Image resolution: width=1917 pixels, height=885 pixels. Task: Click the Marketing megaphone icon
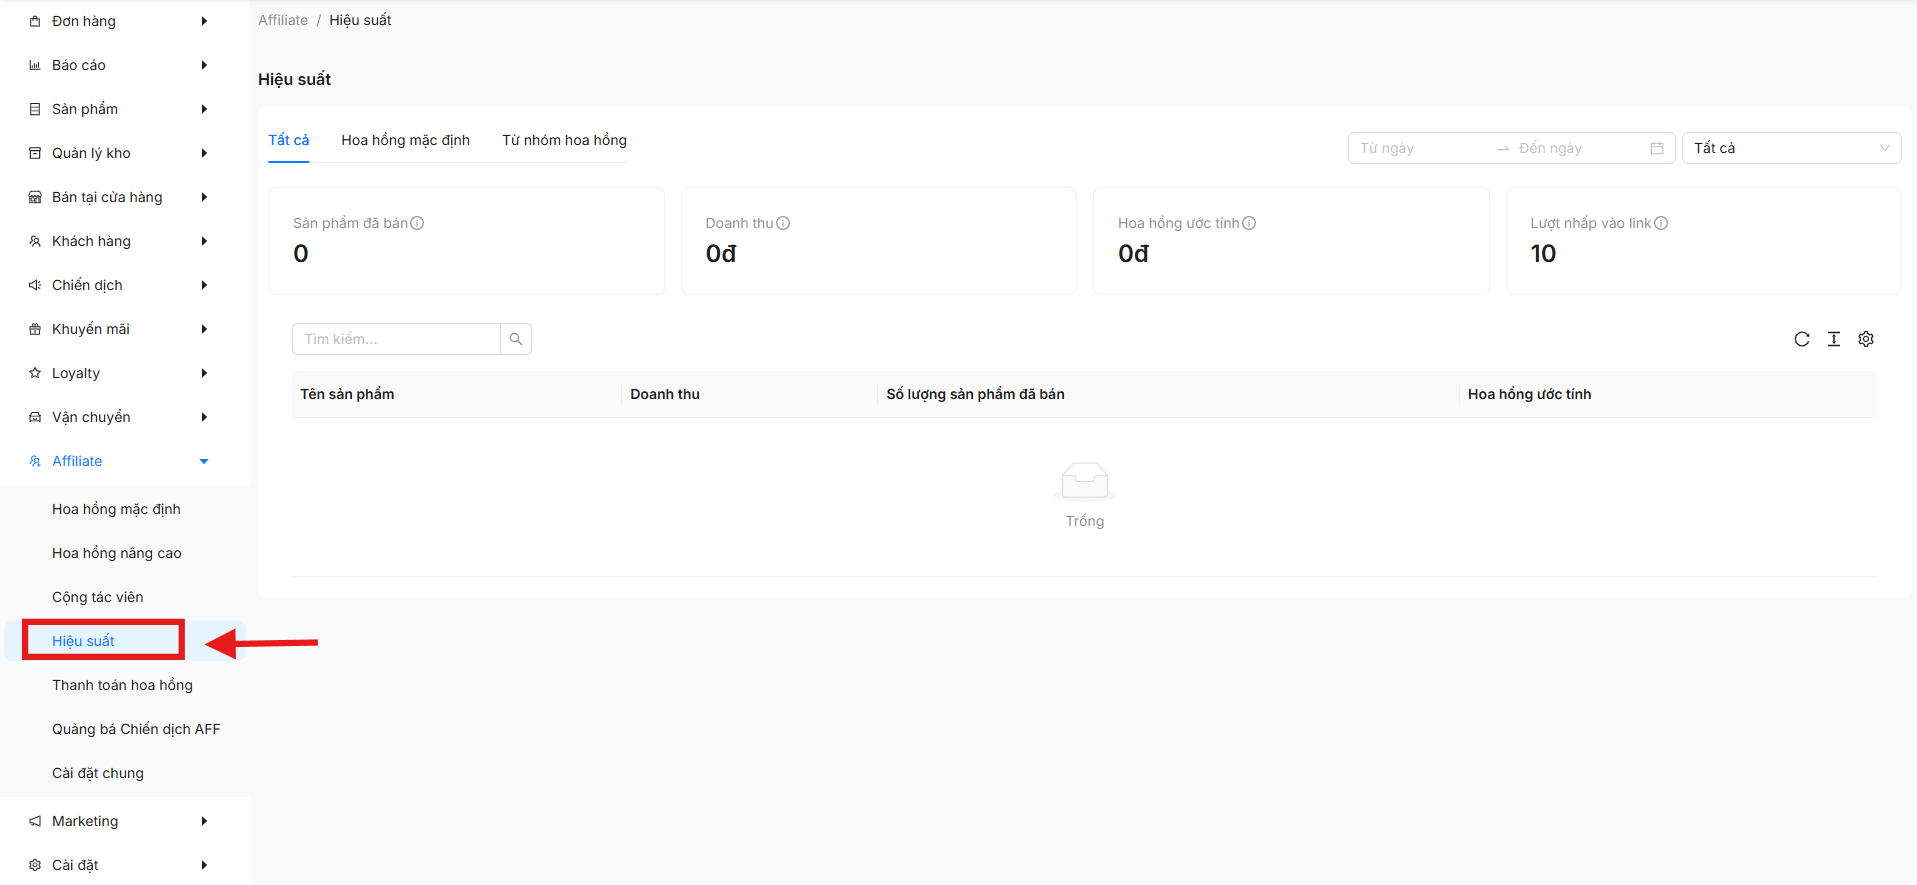[35, 821]
